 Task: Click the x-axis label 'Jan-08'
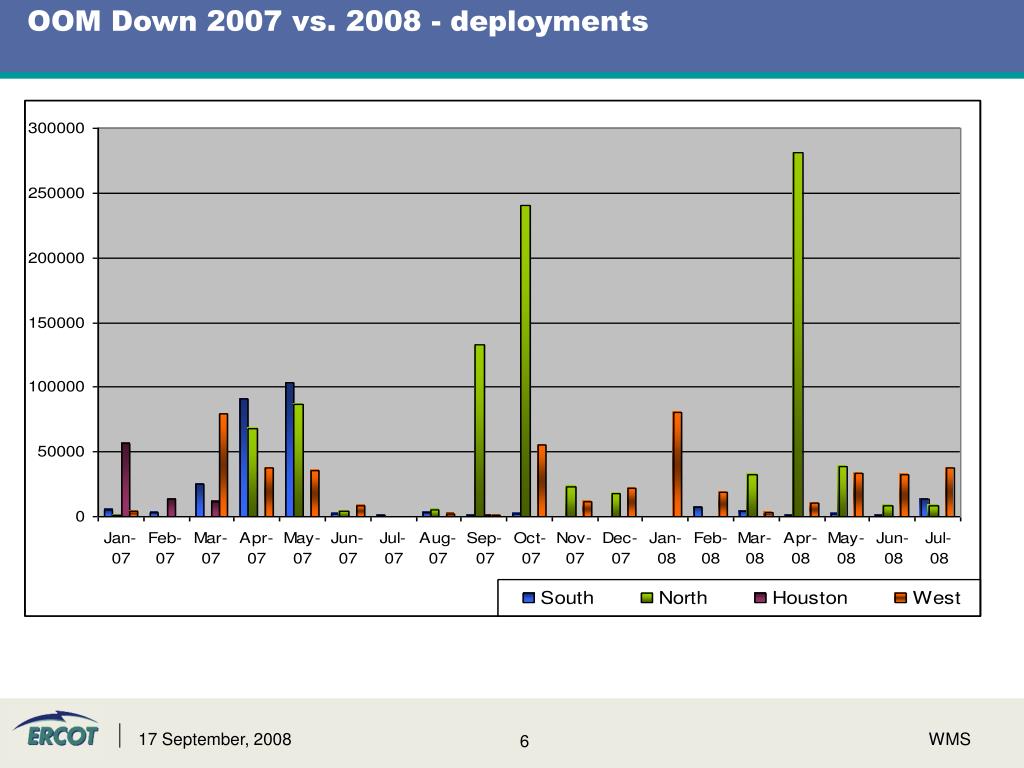(665, 548)
